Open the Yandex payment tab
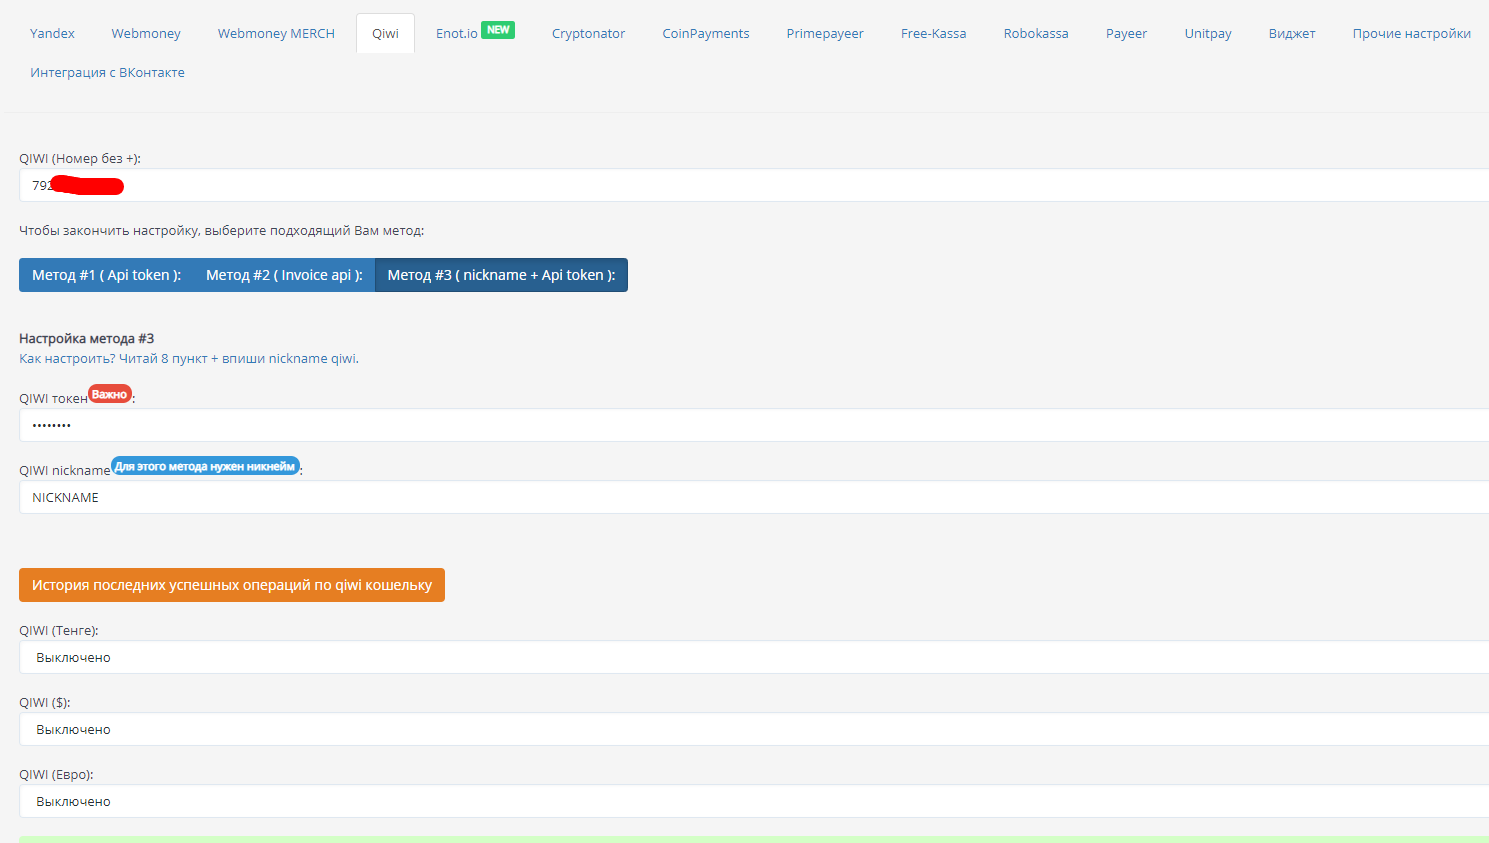 (x=52, y=33)
